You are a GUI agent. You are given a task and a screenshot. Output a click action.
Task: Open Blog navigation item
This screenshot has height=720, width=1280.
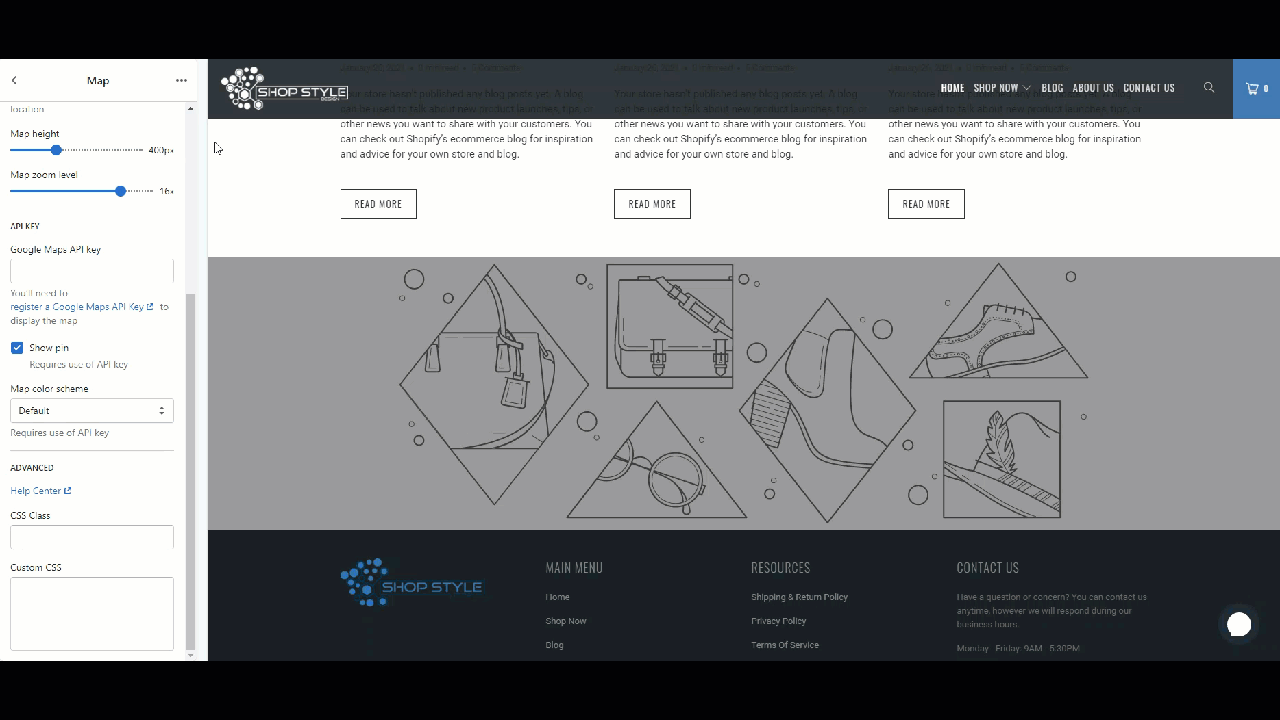click(x=1052, y=88)
